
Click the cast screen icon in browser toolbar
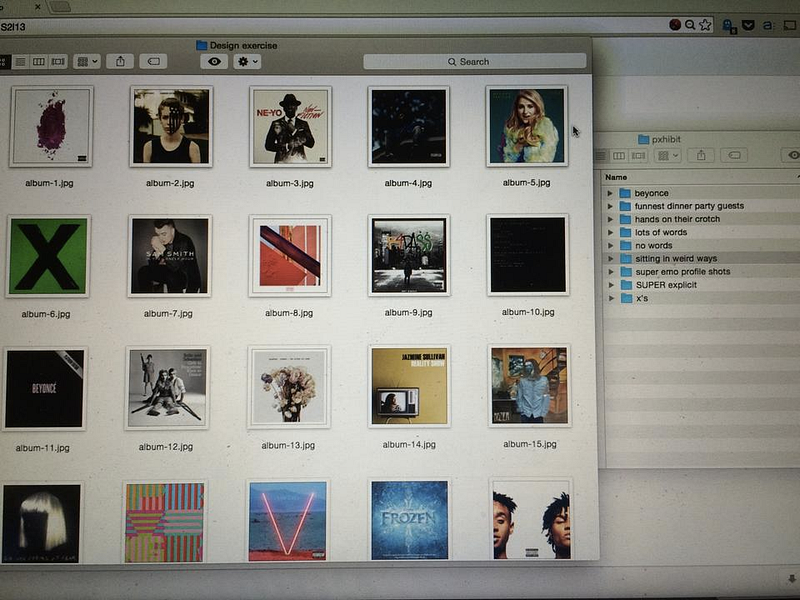pyautogui.click(x=790, y=24)
